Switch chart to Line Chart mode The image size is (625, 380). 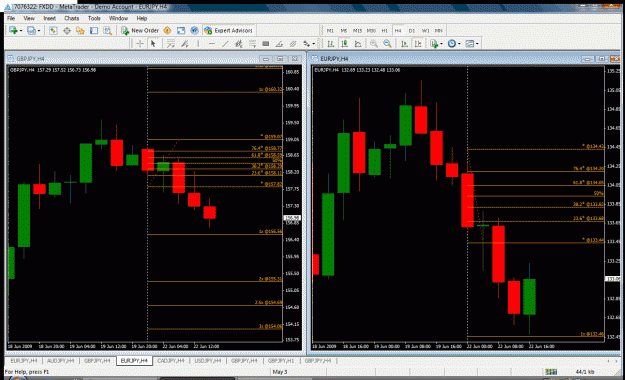point(358,43)
